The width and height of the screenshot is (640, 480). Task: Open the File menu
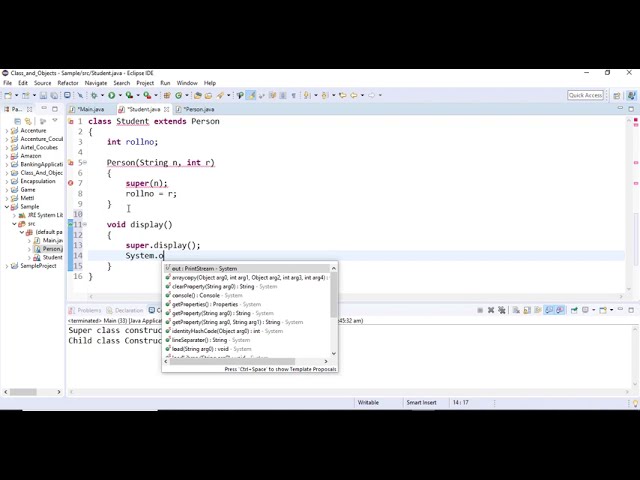pos(7,83)
